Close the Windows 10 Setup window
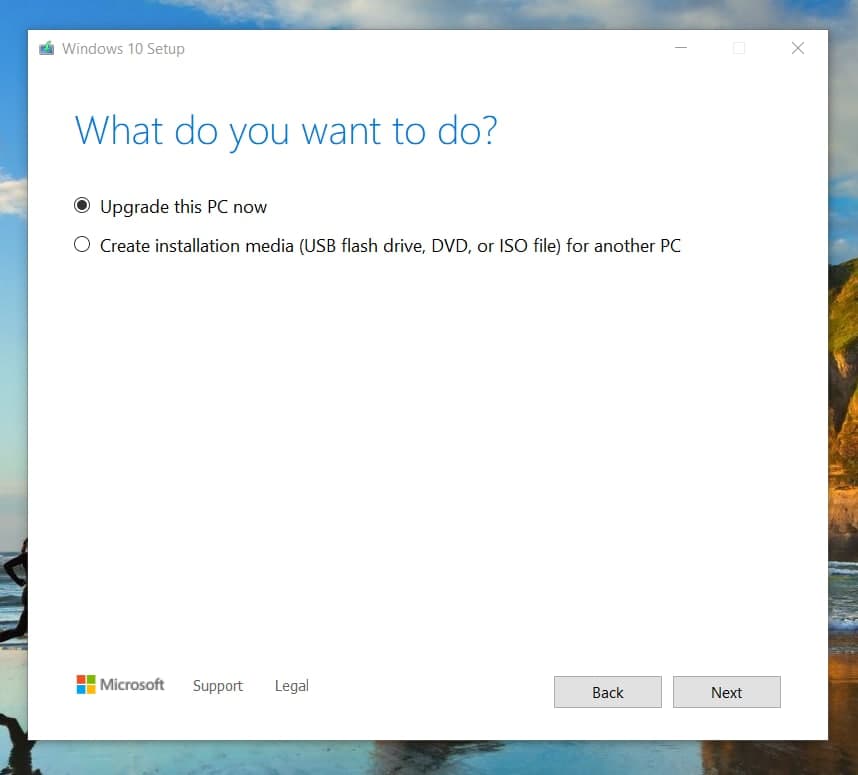858x775 pixels. click(x=798, y=48)
